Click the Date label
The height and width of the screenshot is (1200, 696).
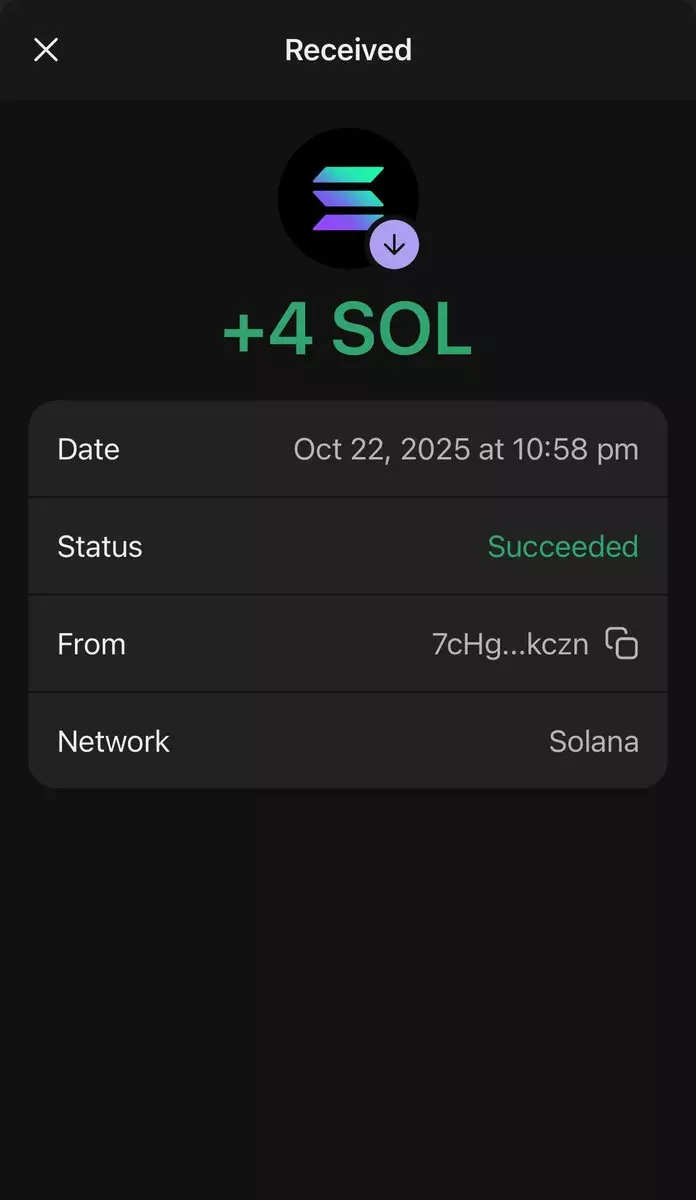(x=88, y=449)
